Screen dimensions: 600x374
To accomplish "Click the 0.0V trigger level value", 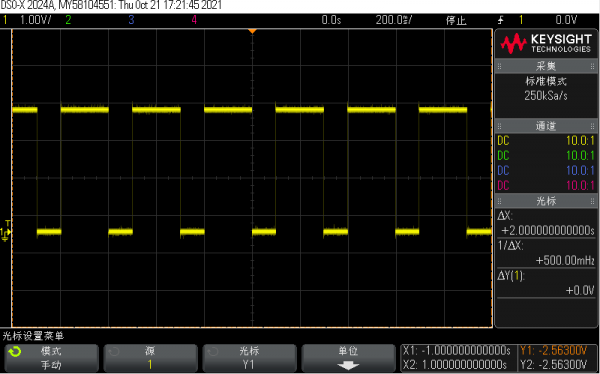I will click(566, 20).
